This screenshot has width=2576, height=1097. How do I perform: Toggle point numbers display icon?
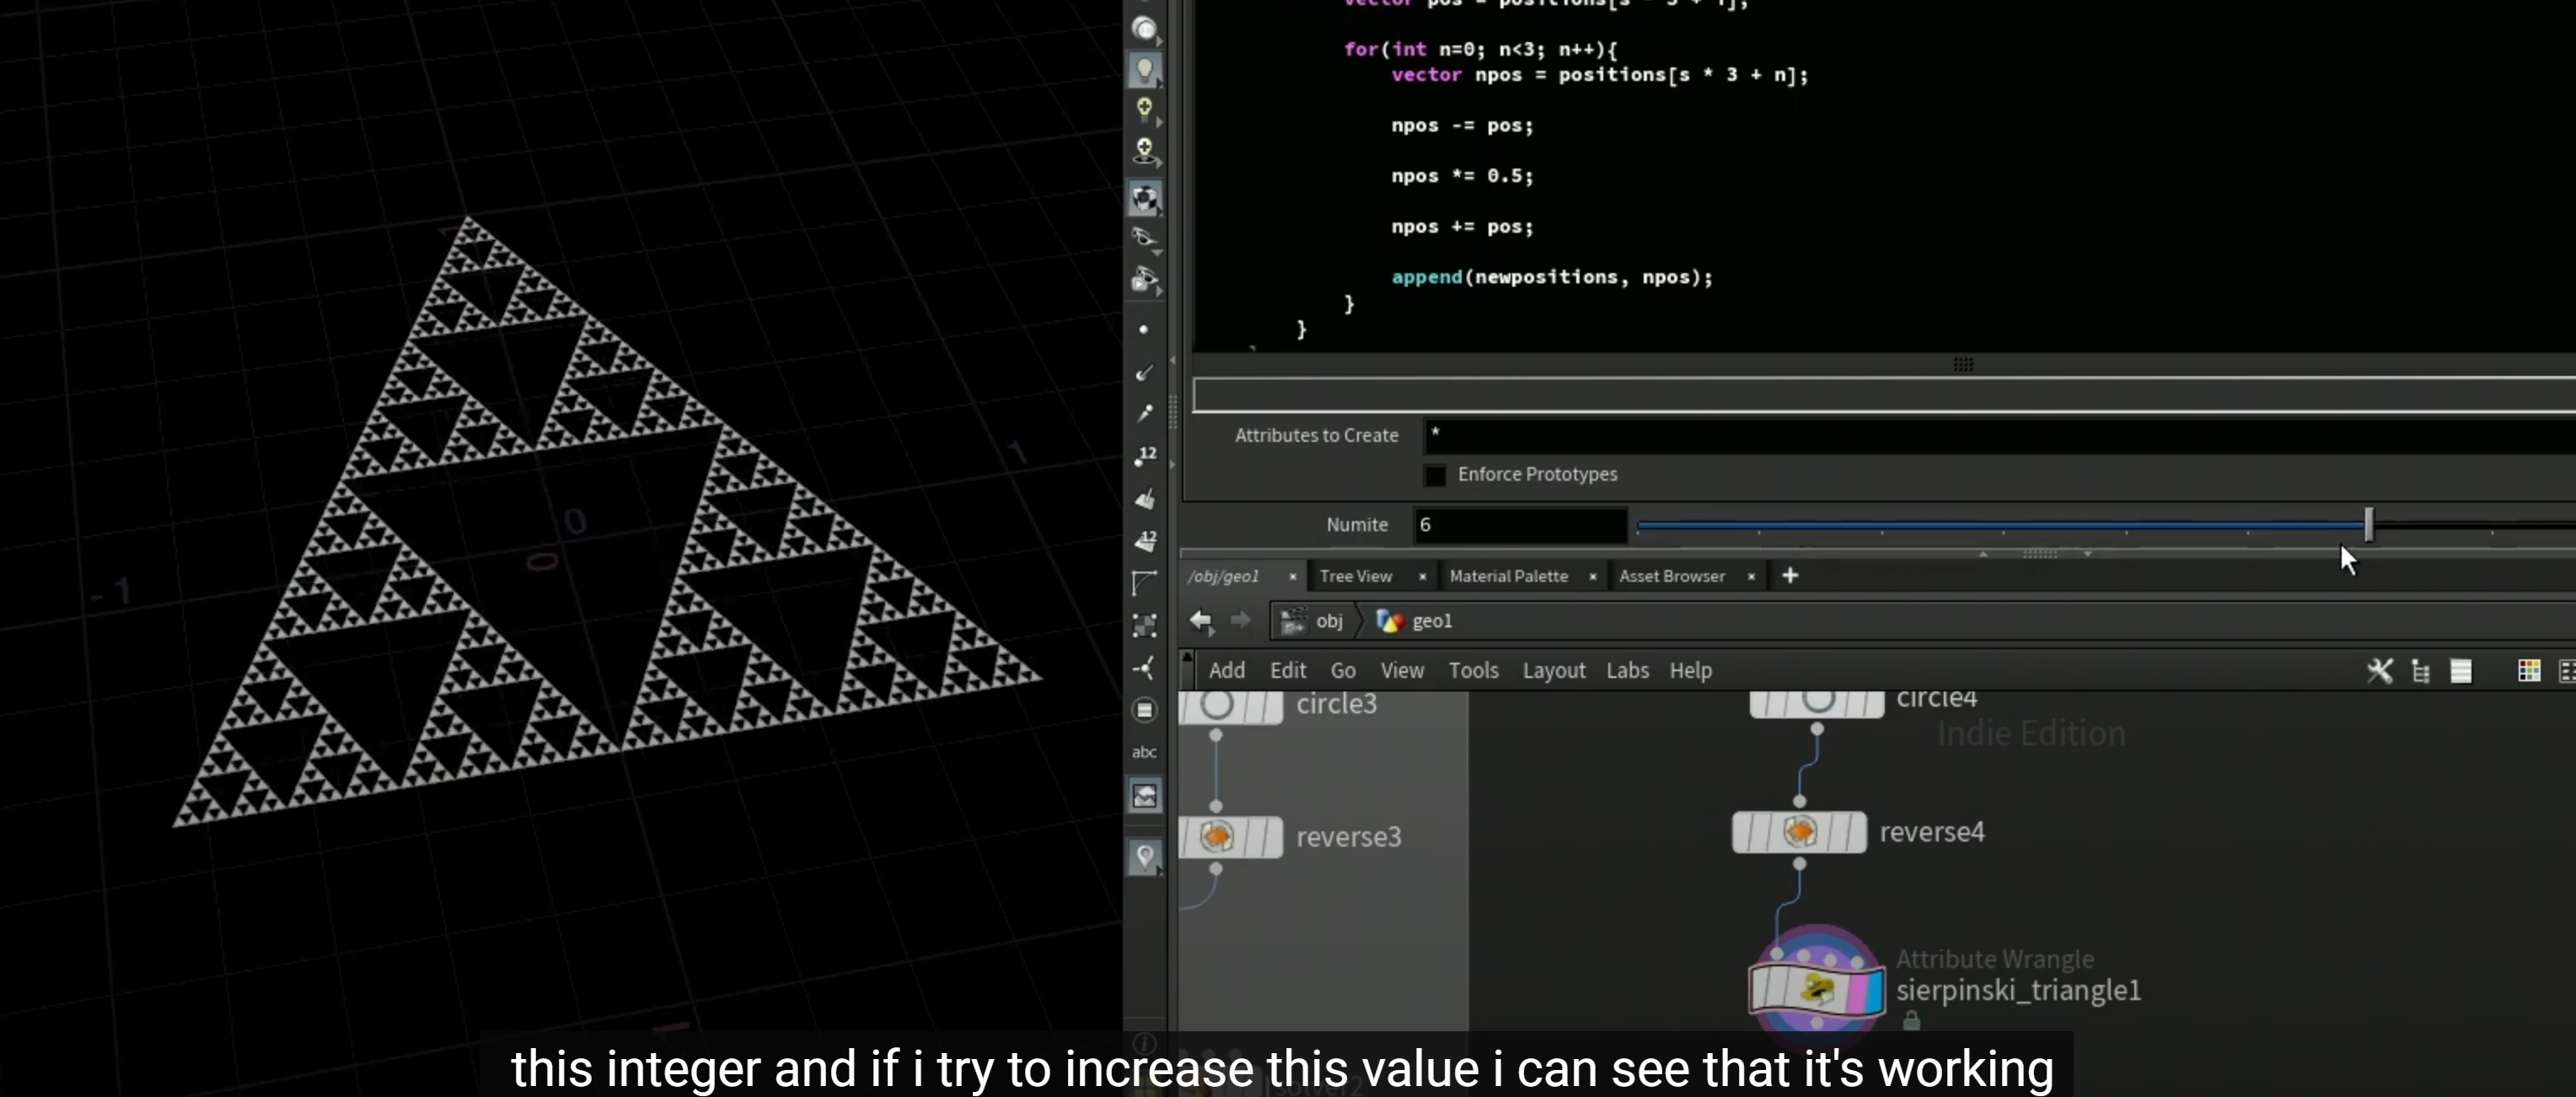pyautogui.click(x=1145, y=456)
